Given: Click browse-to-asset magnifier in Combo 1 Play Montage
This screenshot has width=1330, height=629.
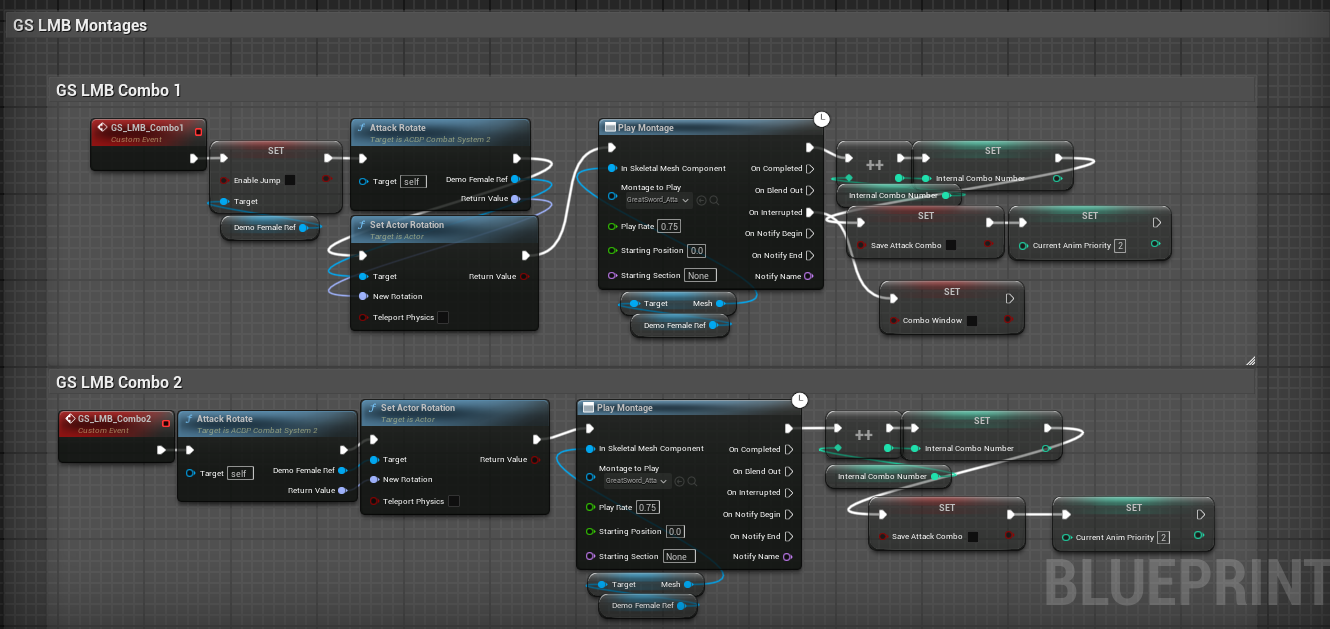Looking at the screenshot, I should 715,200.
